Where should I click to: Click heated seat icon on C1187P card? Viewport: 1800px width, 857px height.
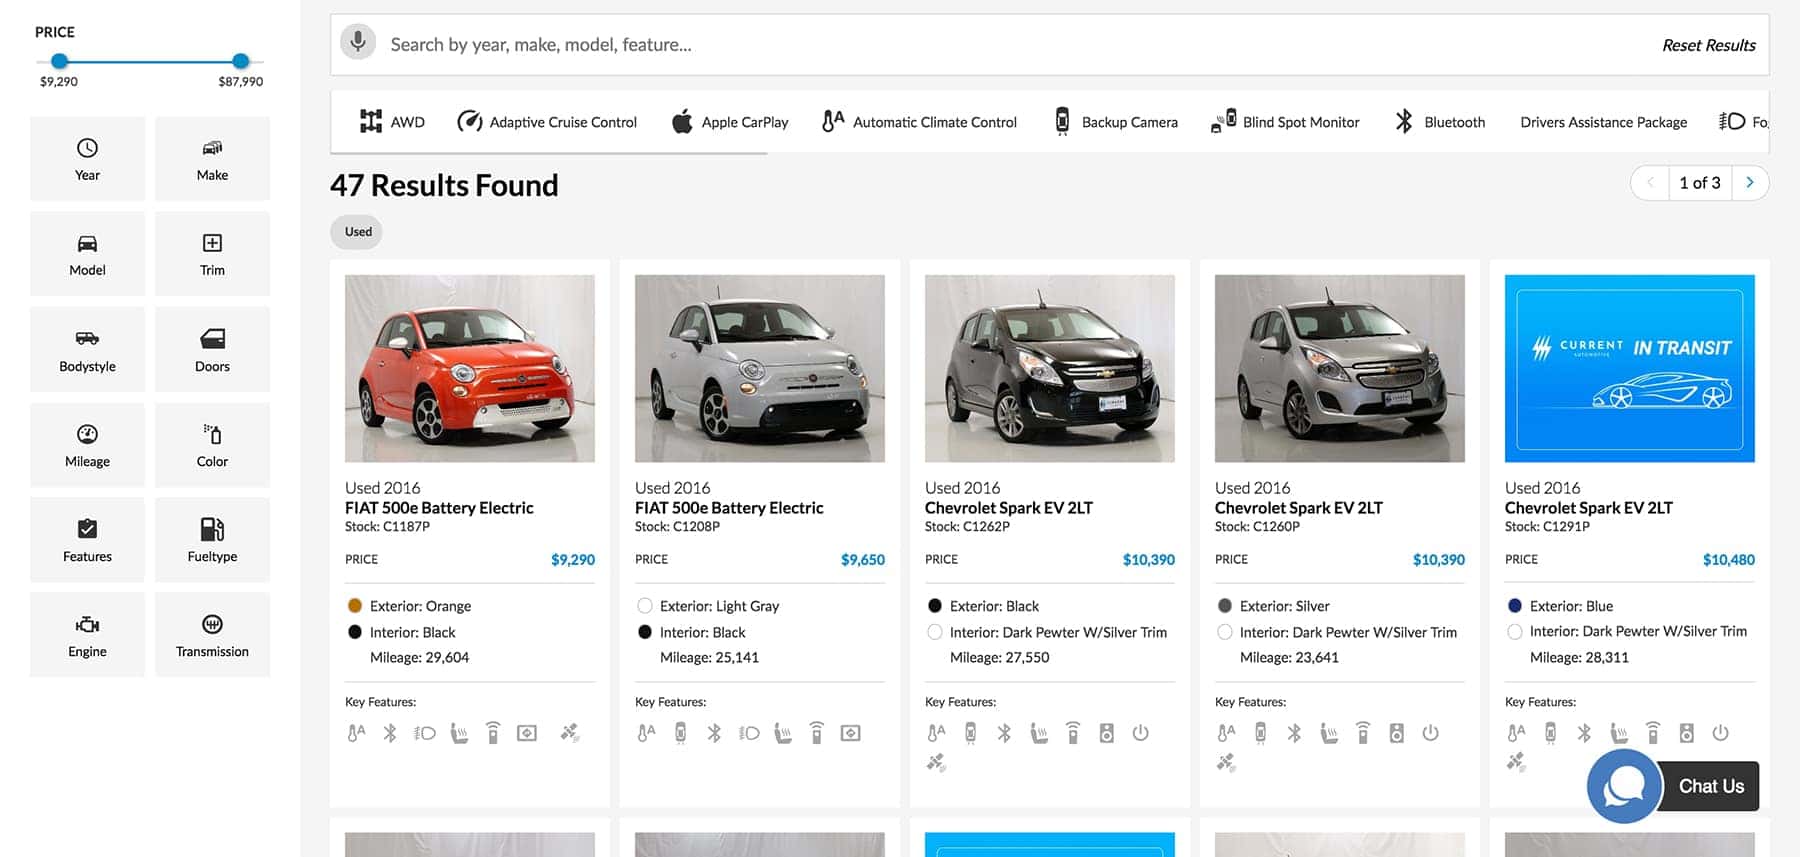[459, 733]
